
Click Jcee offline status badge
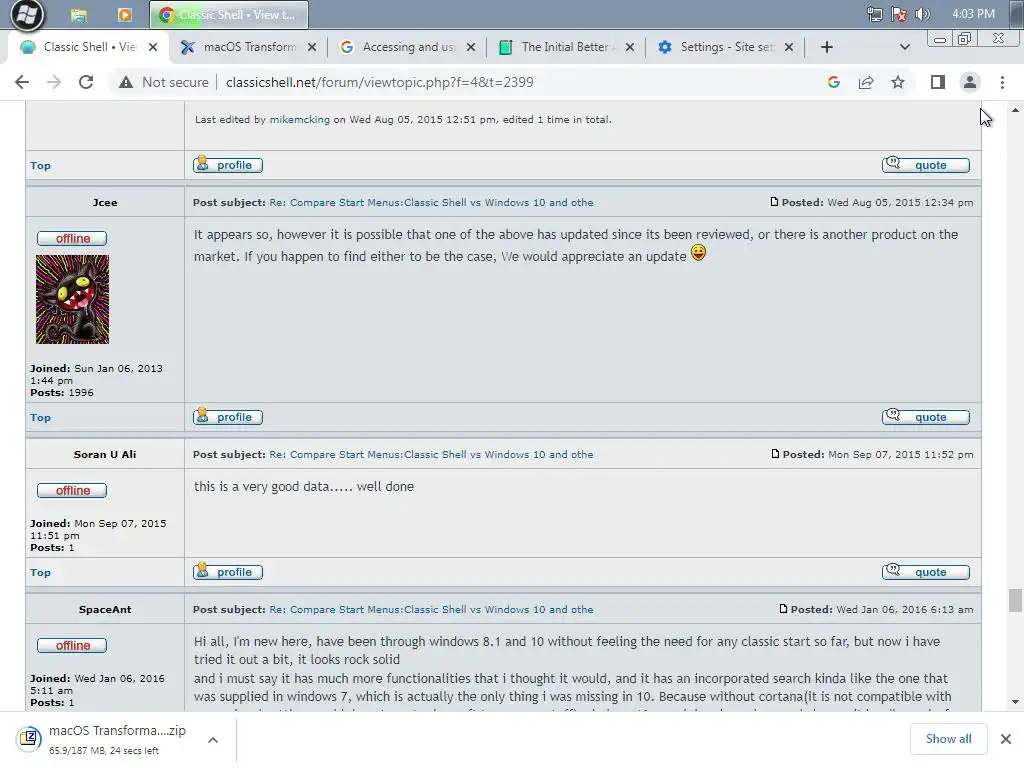pos(72,238)
